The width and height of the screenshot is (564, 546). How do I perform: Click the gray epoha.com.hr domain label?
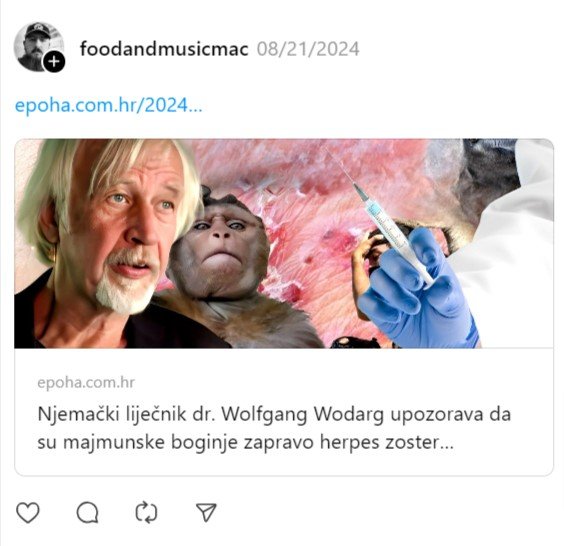pos(86,382)
